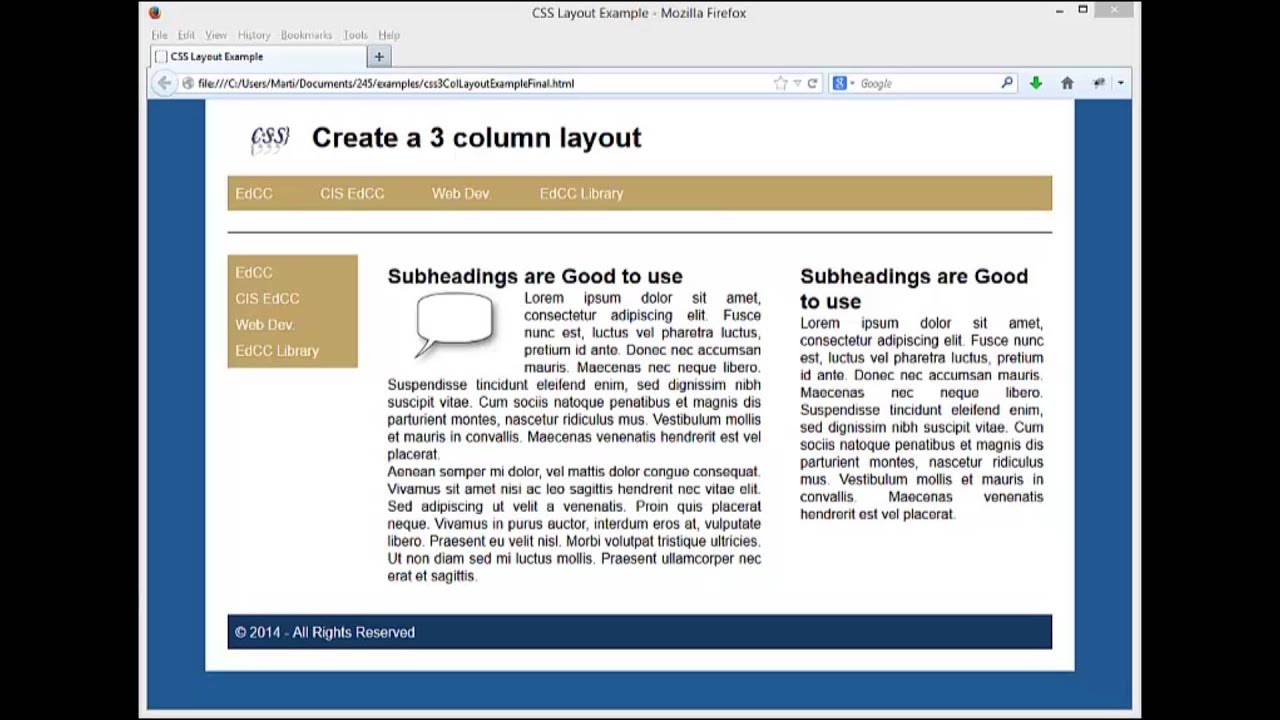Go to EdCC Library in the sidebar

click(x=277, y=350)
